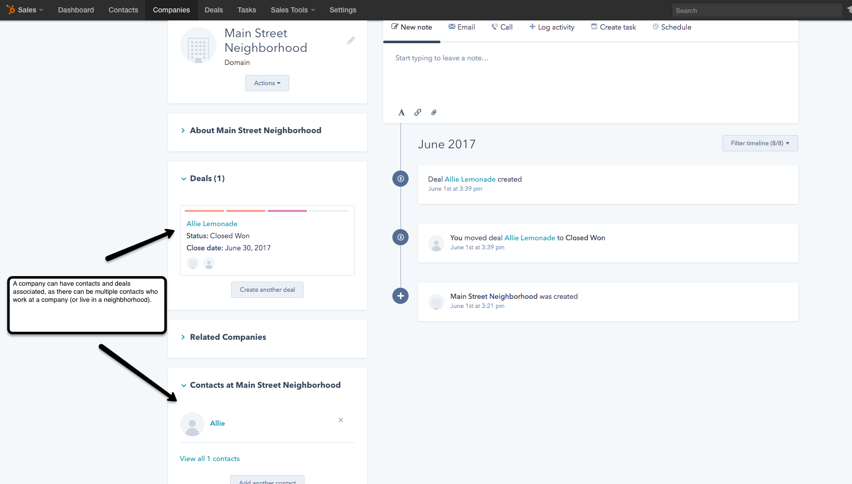Switch to the Email tab
The width and height of the screenshot is (852, 484).
coord(462,27)
